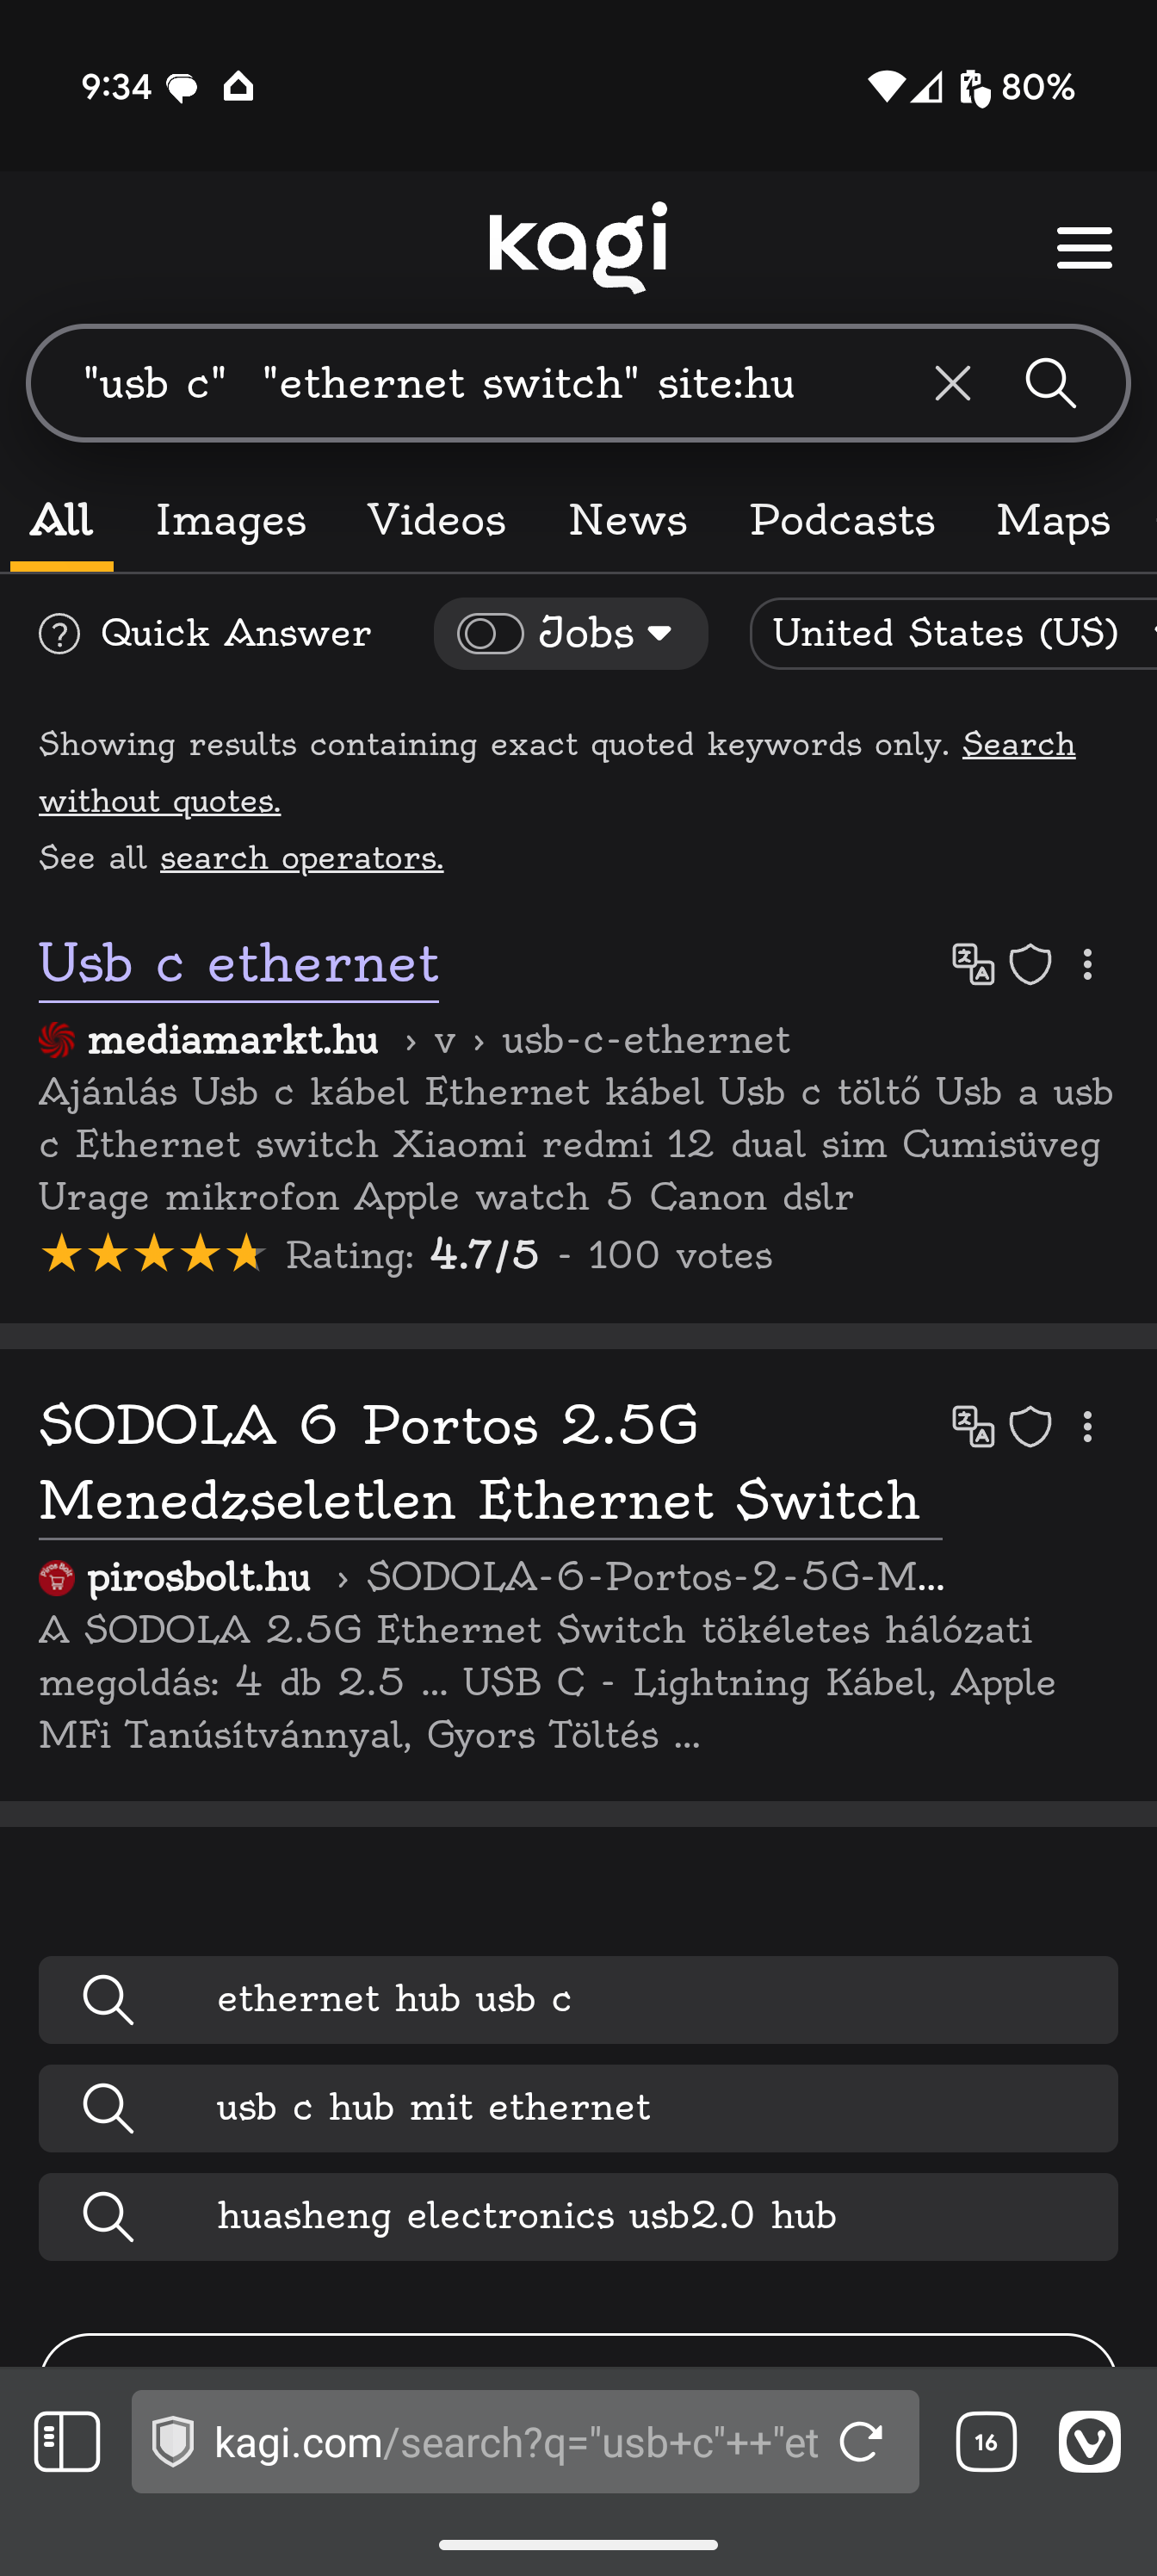Open three-dot menu on SODOLA result
This screenshot has width=1157, height=2576.
coord(1087,1427)
